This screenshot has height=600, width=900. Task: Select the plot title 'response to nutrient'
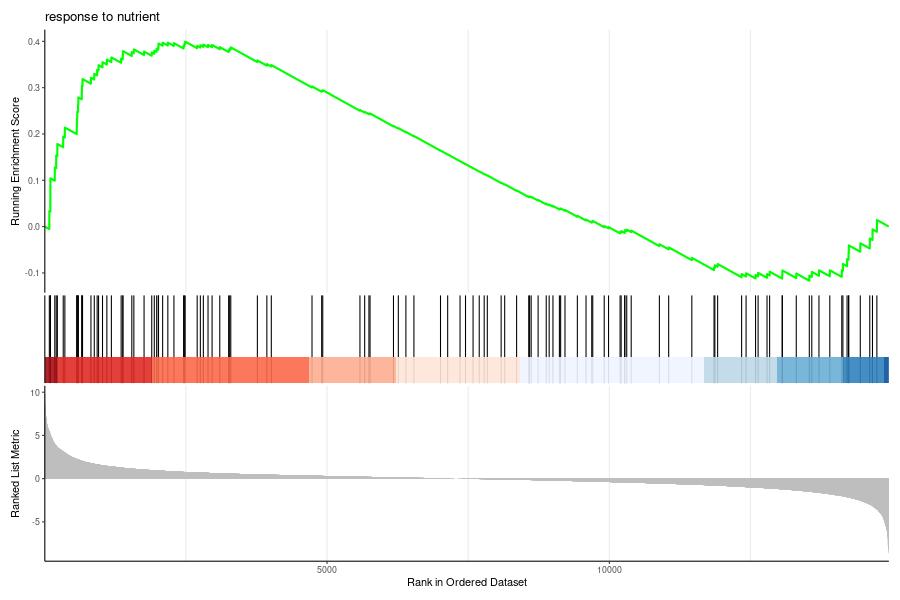pos(102,17)
